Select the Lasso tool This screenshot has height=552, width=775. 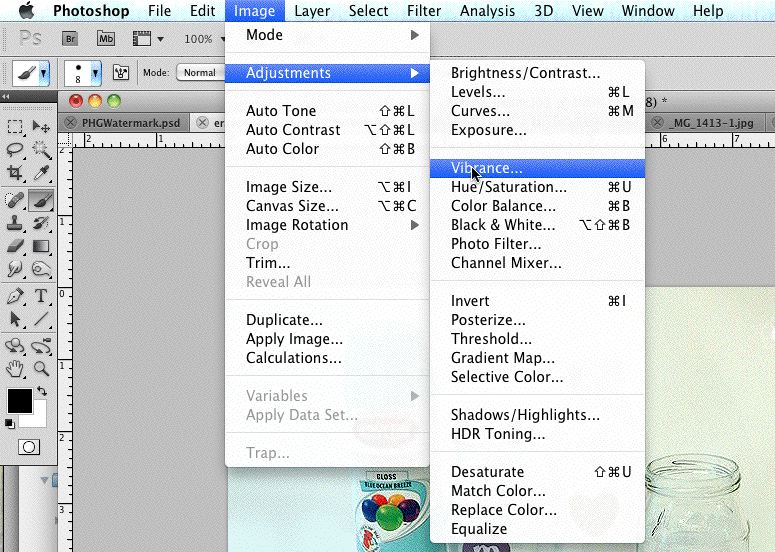coord(15,149)
